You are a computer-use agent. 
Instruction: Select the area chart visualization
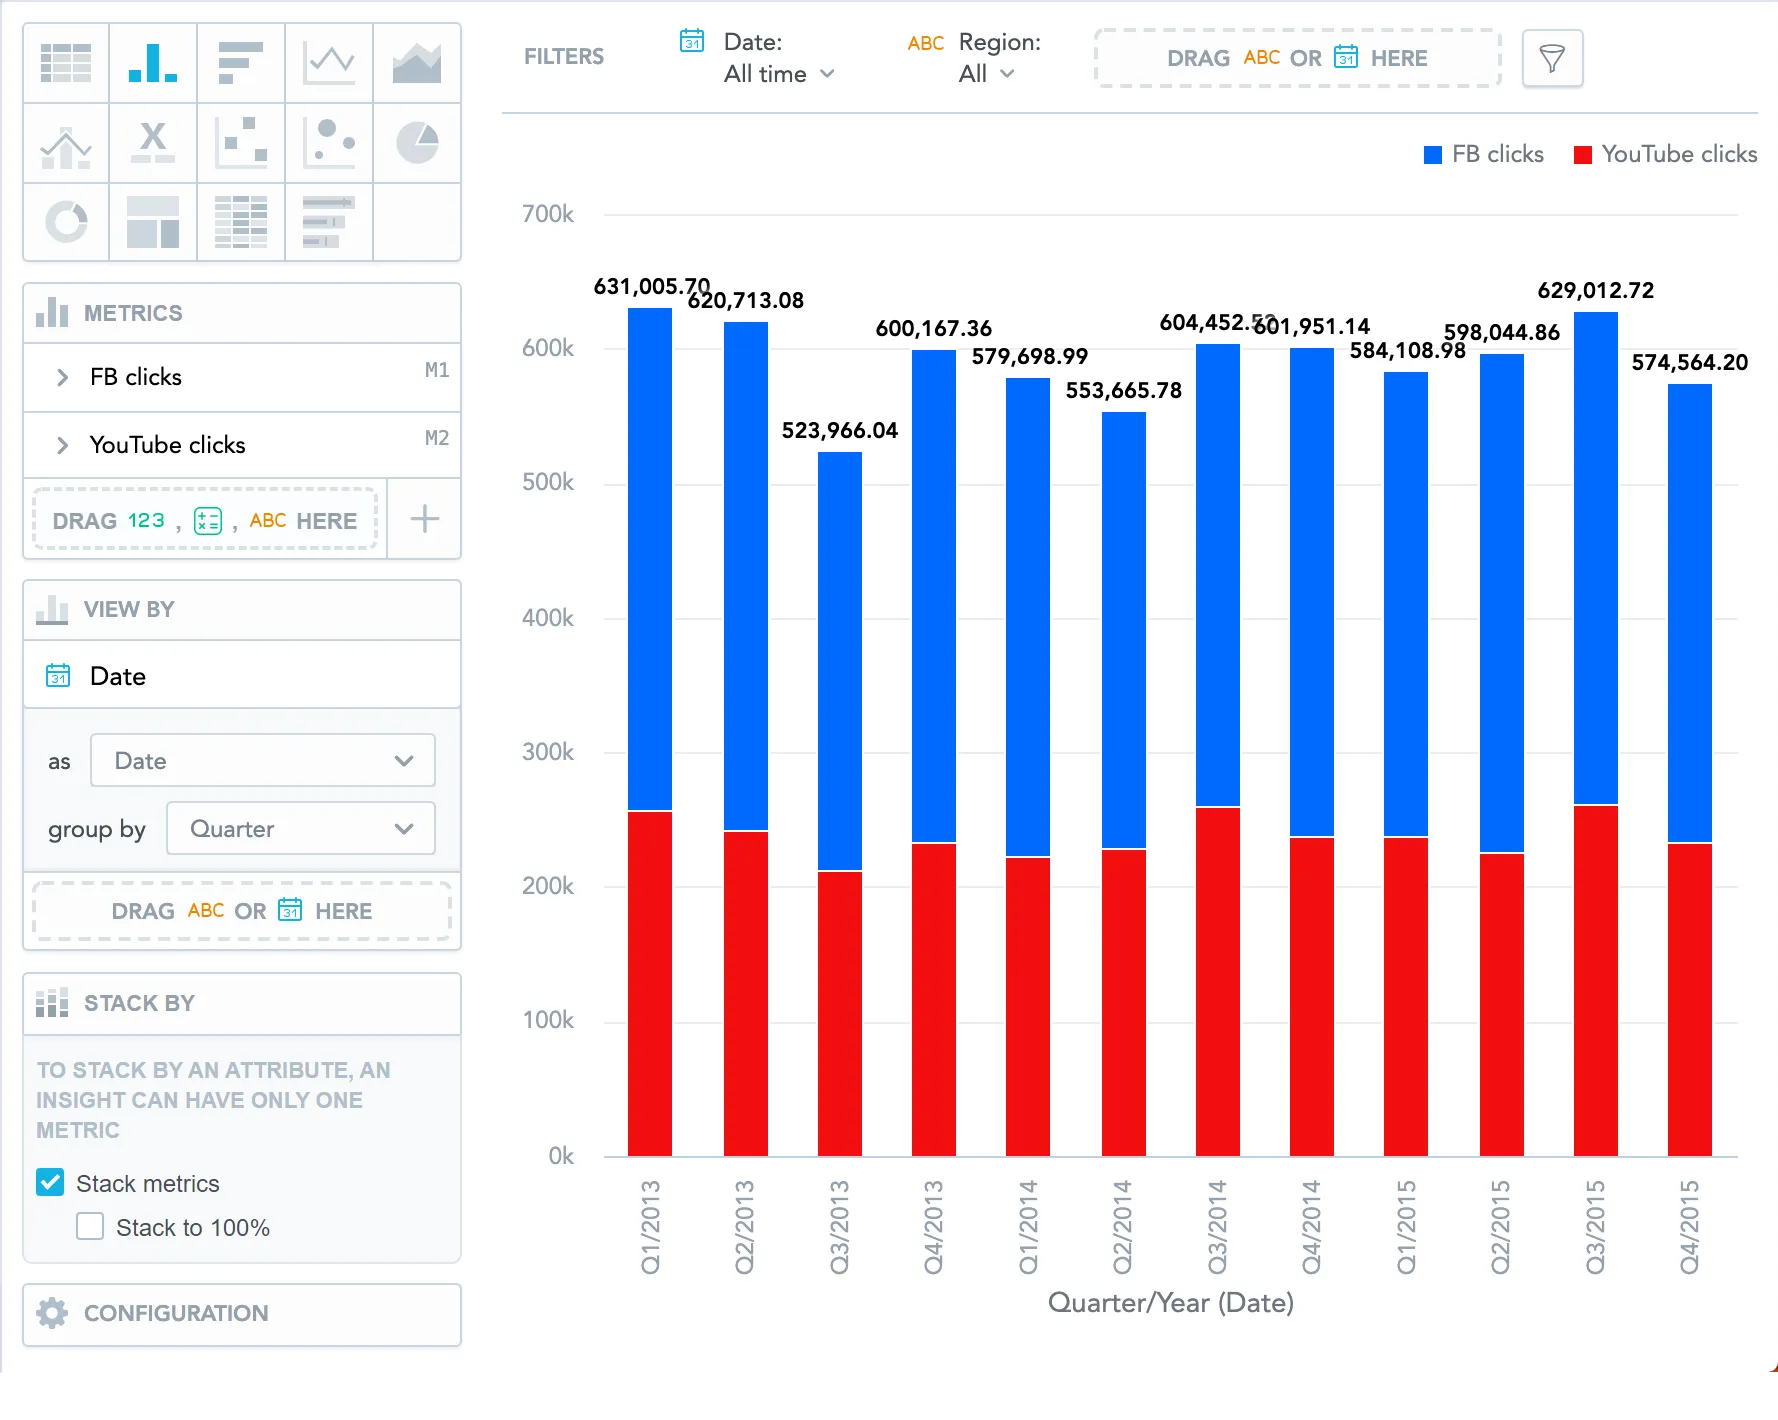click(x=416, y=63)
